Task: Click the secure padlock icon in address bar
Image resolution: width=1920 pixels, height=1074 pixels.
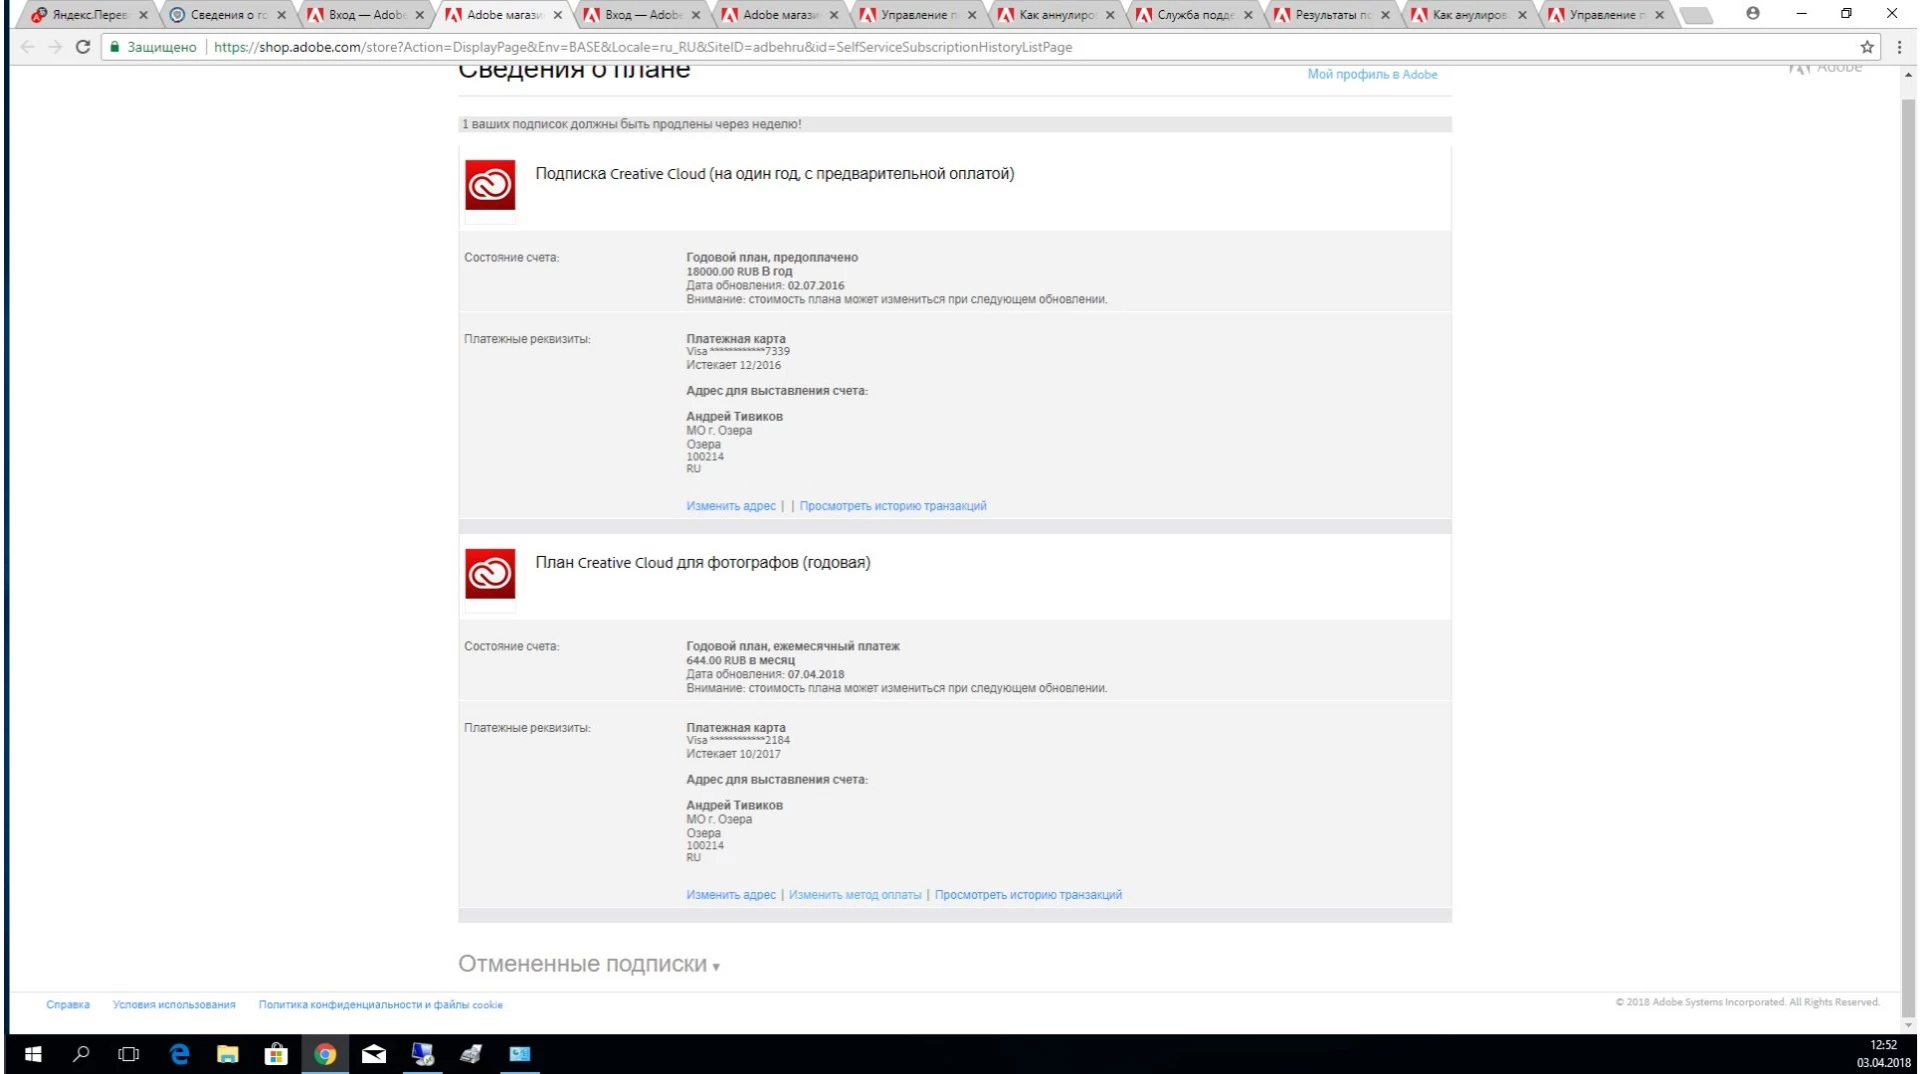Action: coord(115,47)
